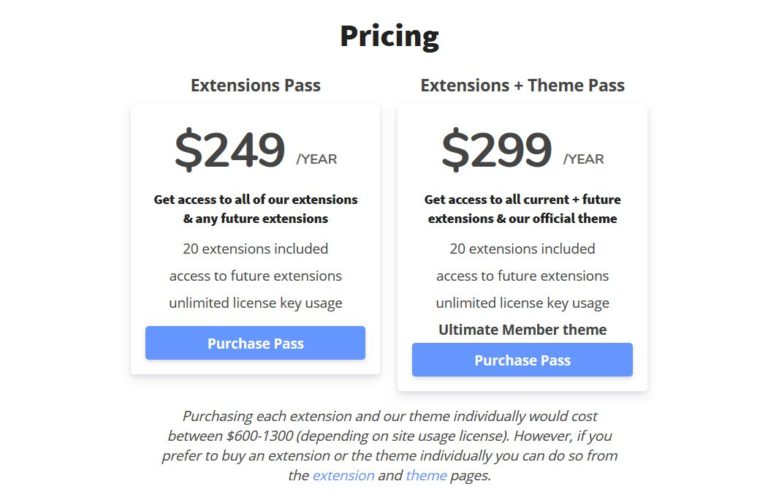Open the theme pages link

point(426,475)
